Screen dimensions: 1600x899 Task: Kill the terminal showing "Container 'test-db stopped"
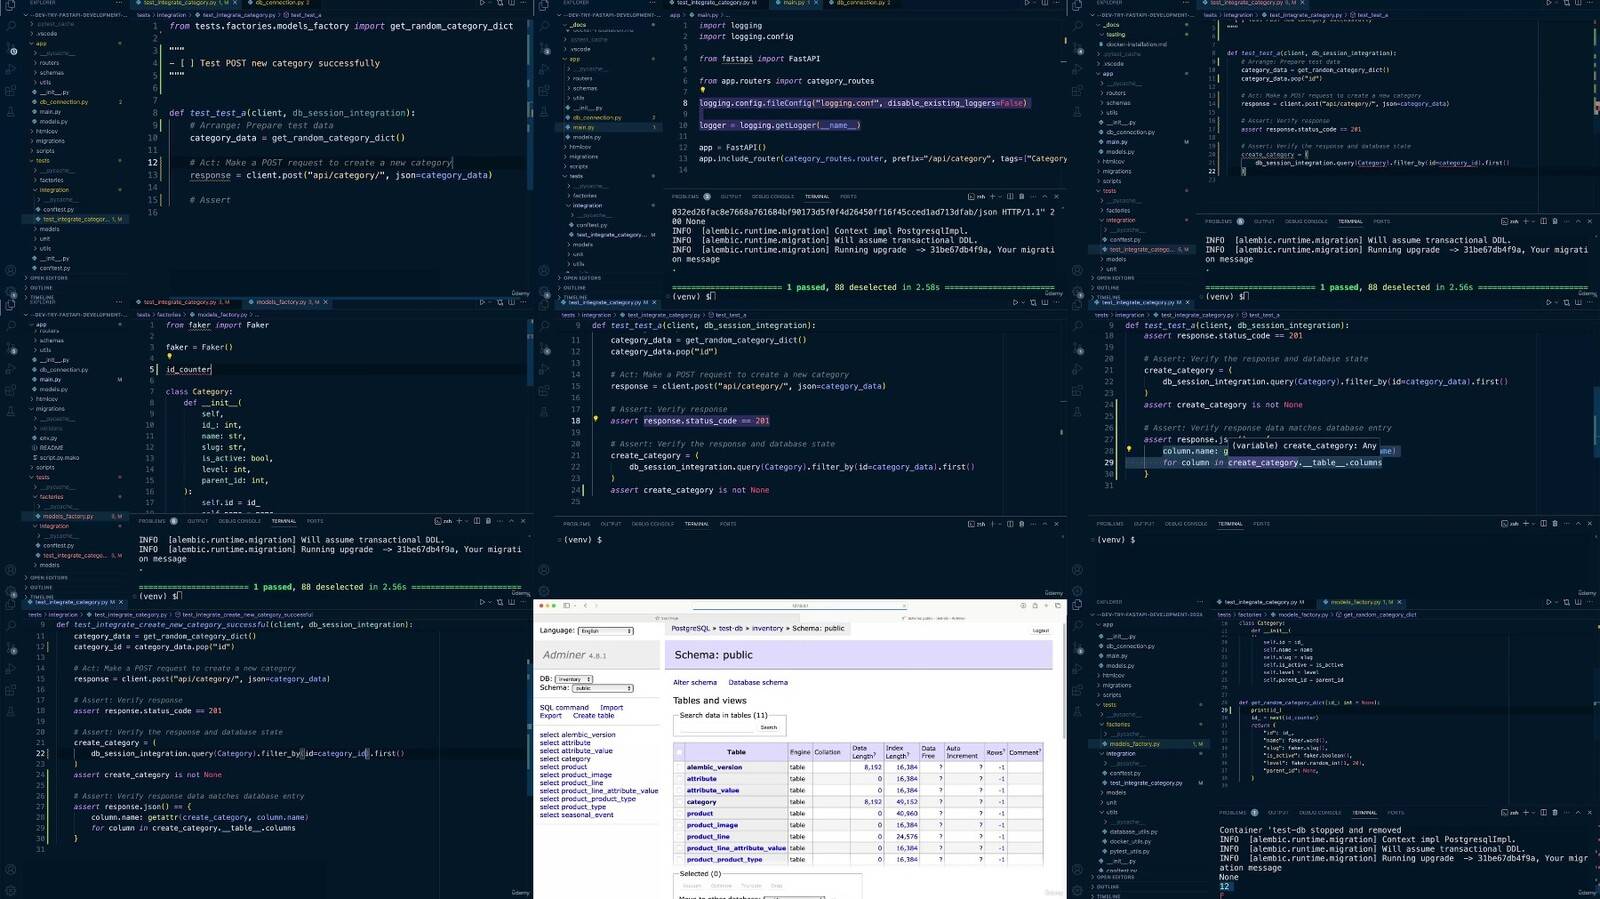1556,812
